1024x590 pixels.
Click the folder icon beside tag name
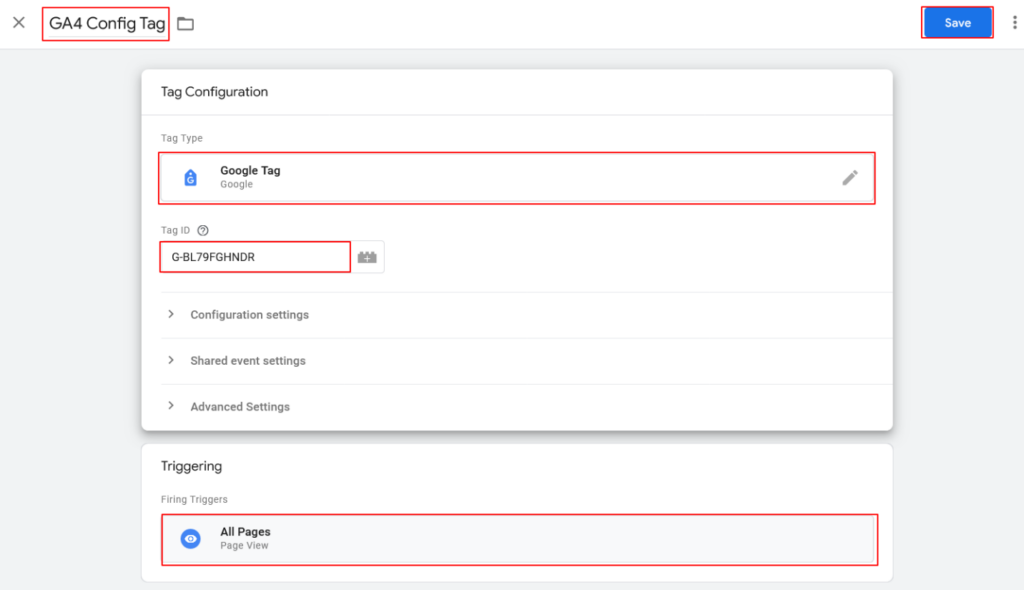pos(185,24)
